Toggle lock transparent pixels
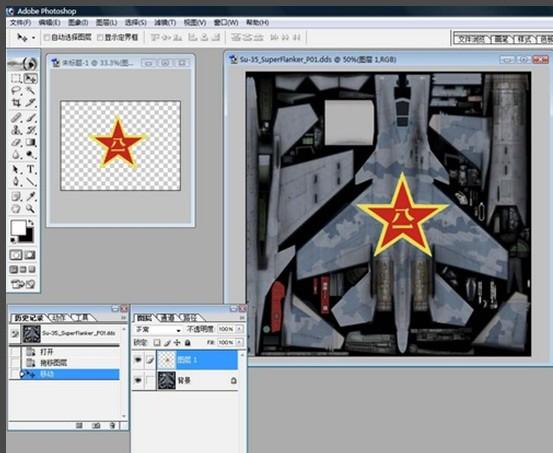The height and width of the screenshot is (453, 553). tap(157, 342)
